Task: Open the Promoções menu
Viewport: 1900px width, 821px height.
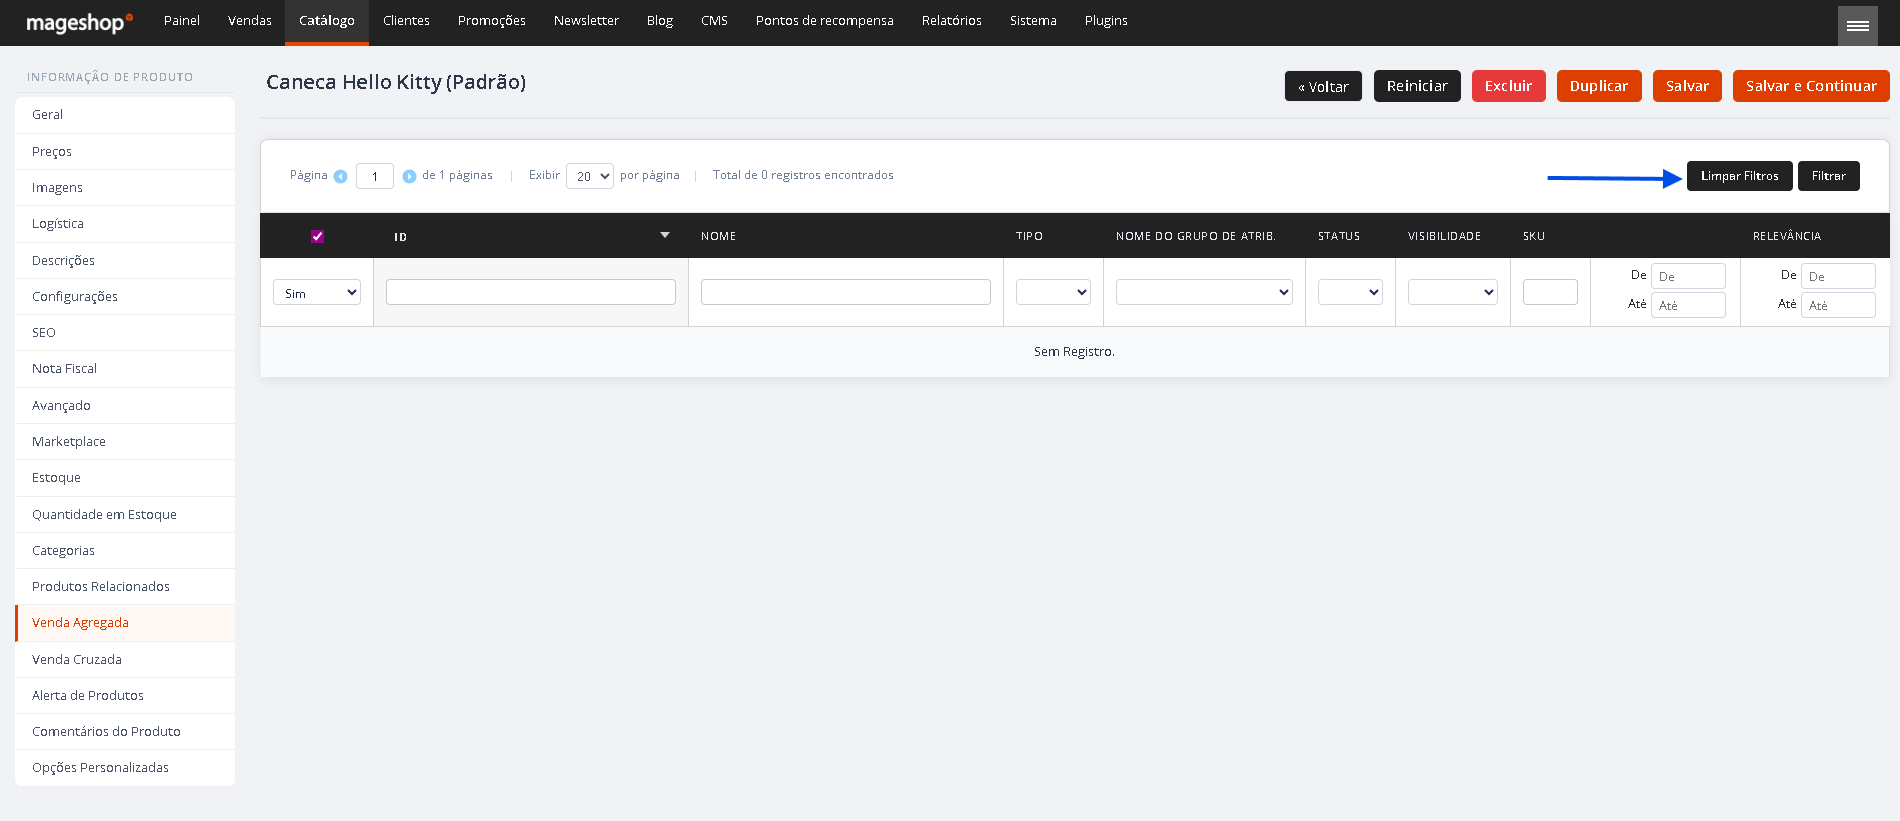Action: click(x=492, y=21)
